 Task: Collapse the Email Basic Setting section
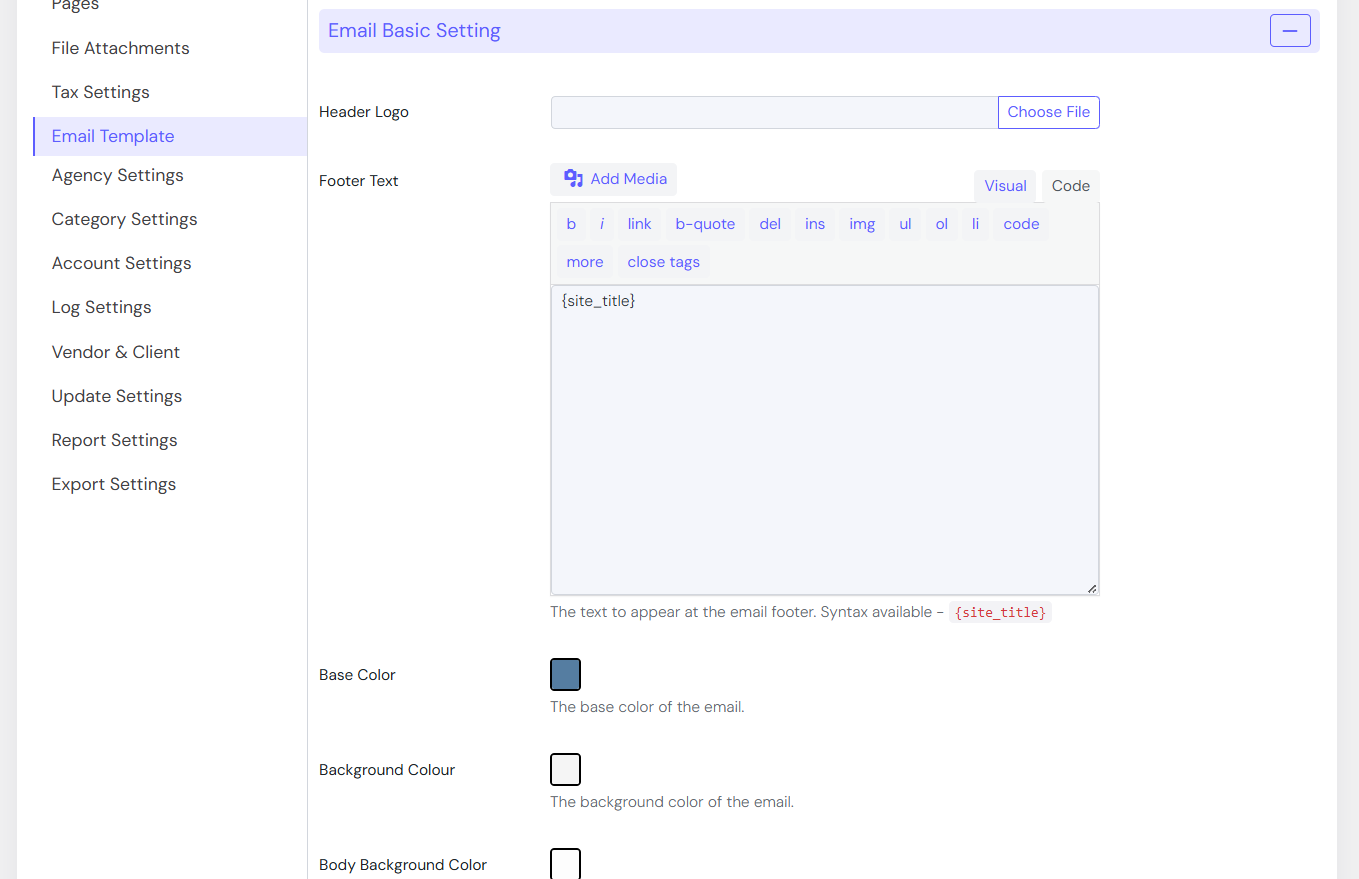(x=1289, y=31)
